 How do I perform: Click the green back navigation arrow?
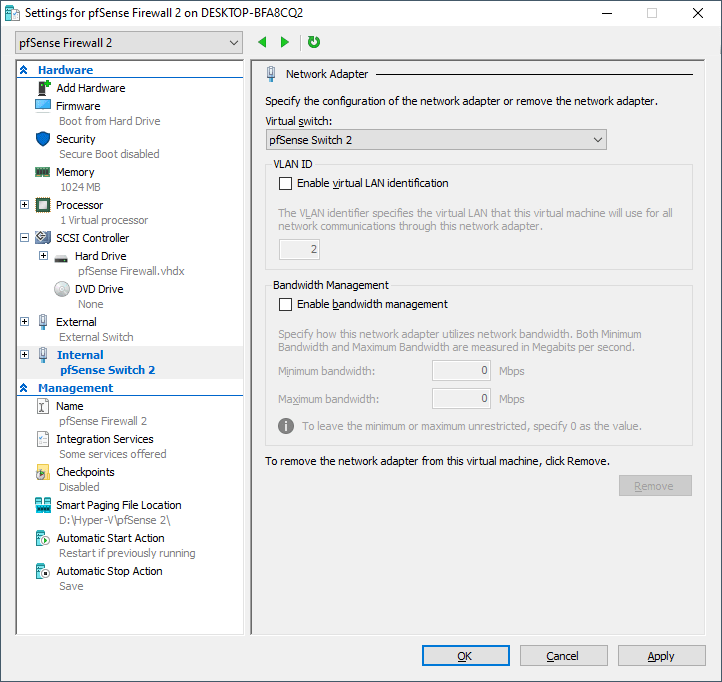tap(262, 42)
